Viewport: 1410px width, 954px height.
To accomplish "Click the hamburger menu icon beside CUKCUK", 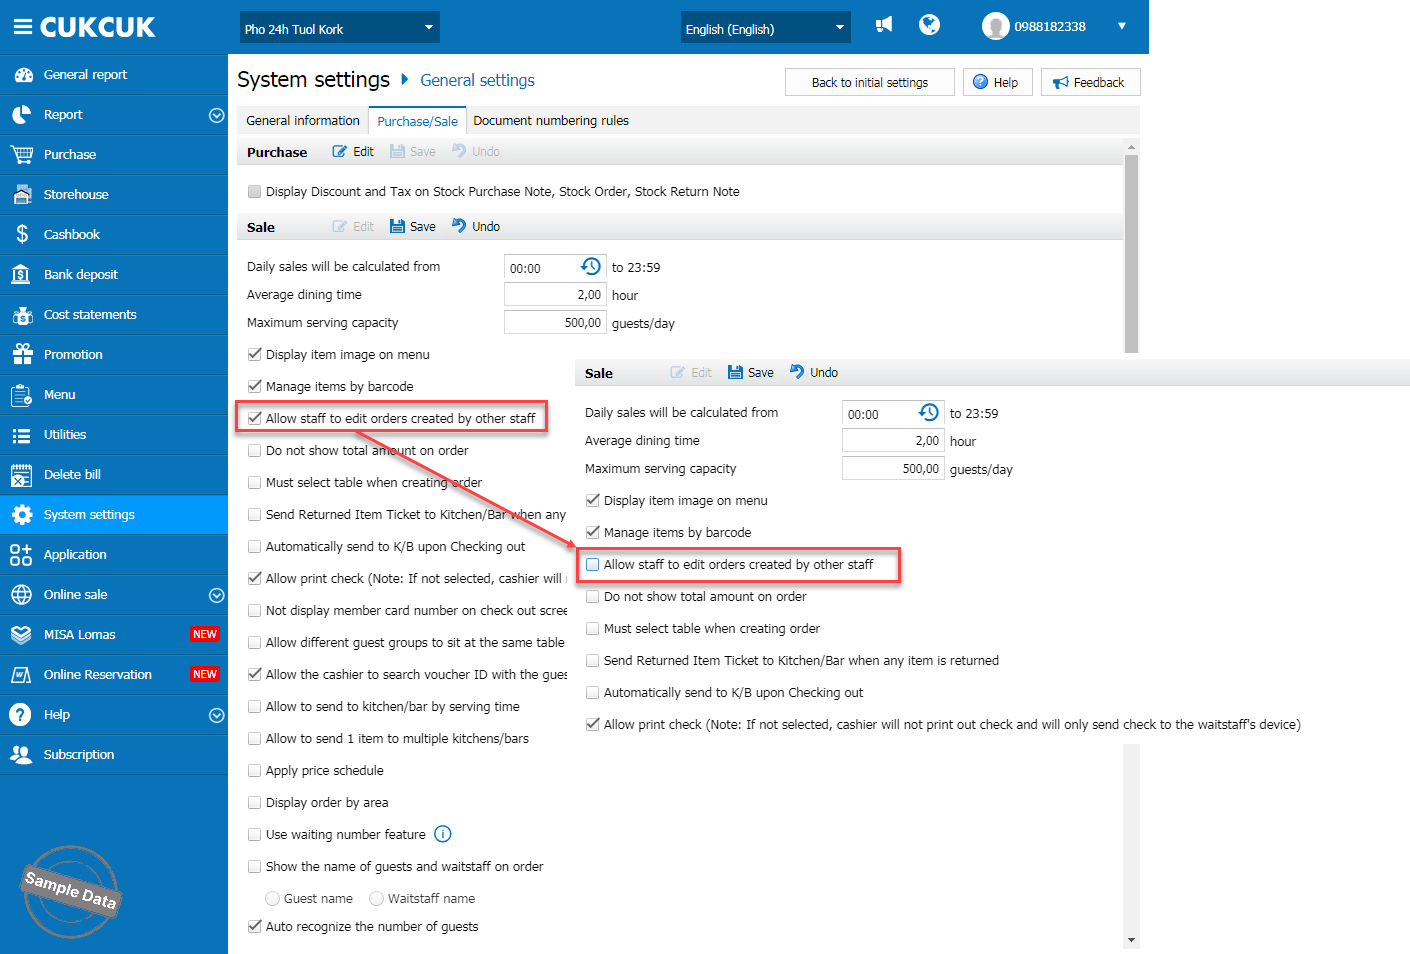I will [x=22, y=27].
